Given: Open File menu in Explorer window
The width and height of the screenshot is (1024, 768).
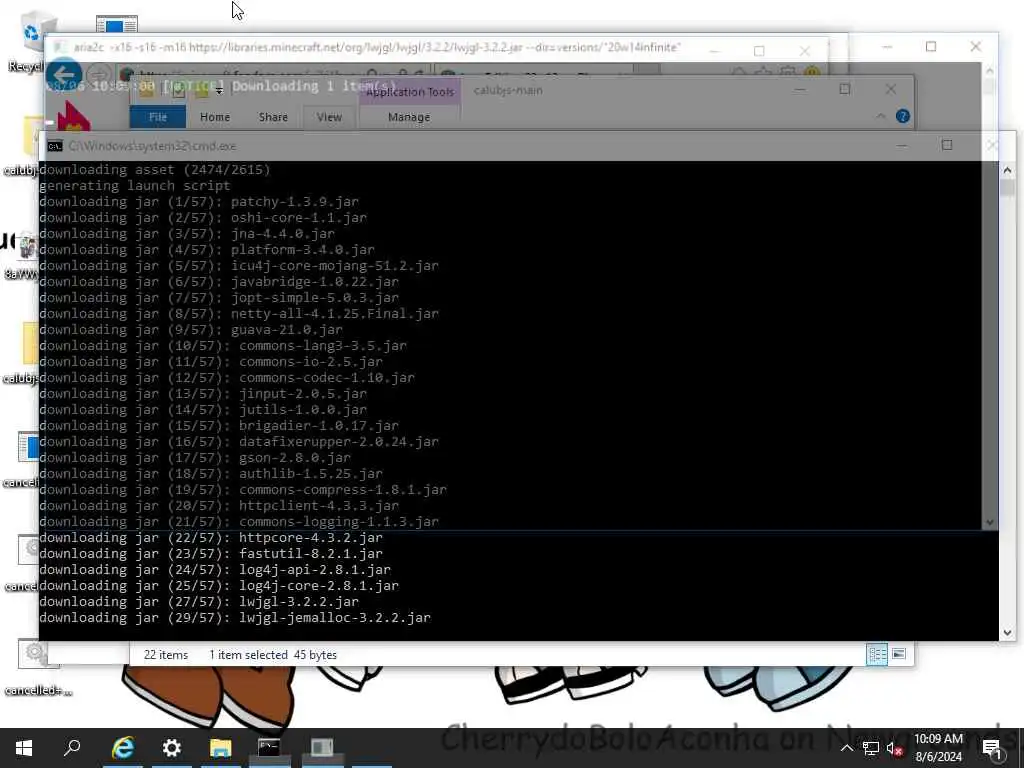Looking at the screenshot, I should [158, 117].
